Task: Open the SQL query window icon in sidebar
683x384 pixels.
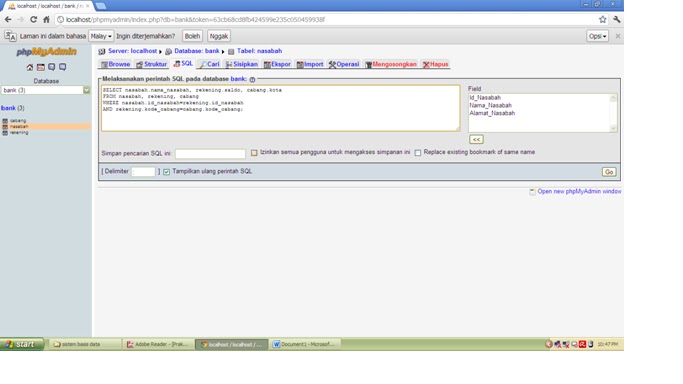Action: pos(41,67)
